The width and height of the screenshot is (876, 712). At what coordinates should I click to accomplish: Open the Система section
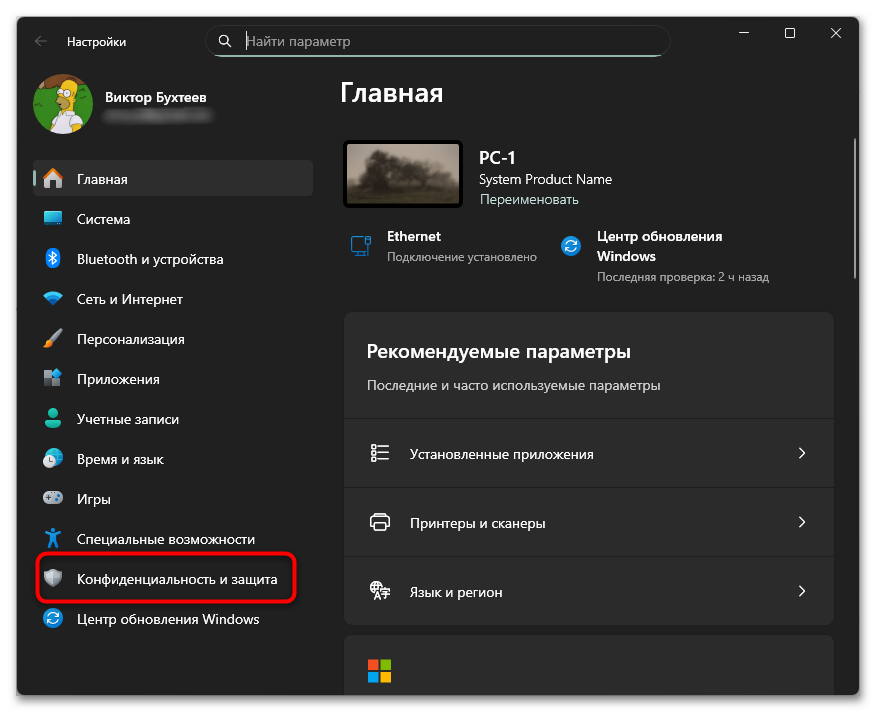tap(173, 219)
